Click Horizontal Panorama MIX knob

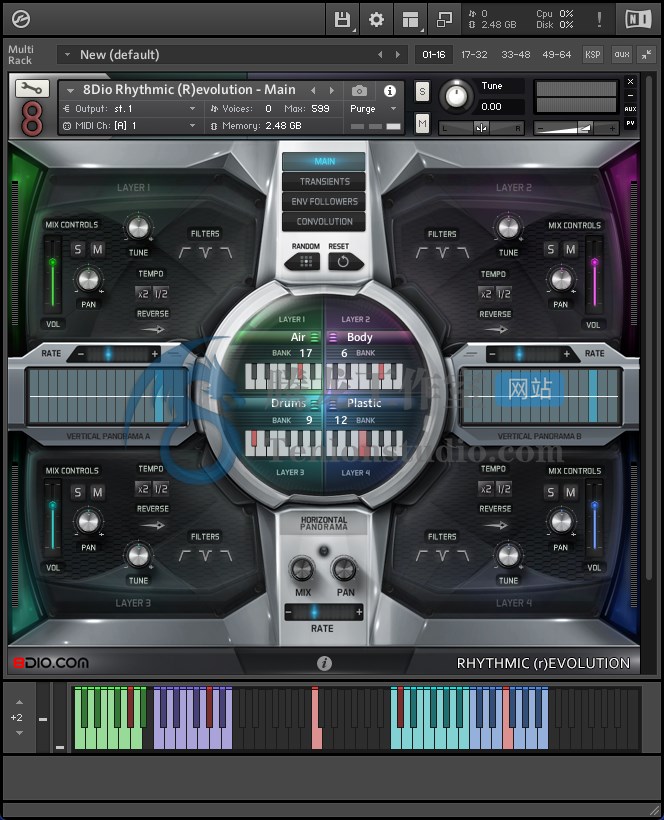tap(303, 570)
